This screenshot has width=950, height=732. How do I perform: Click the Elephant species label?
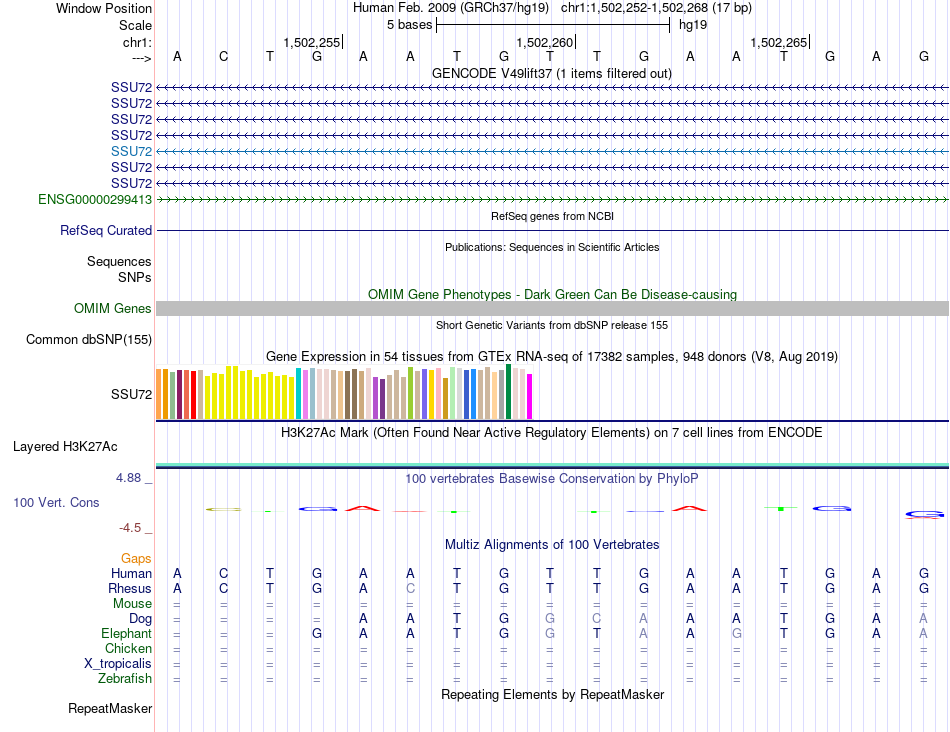click(x=126, y=634)
